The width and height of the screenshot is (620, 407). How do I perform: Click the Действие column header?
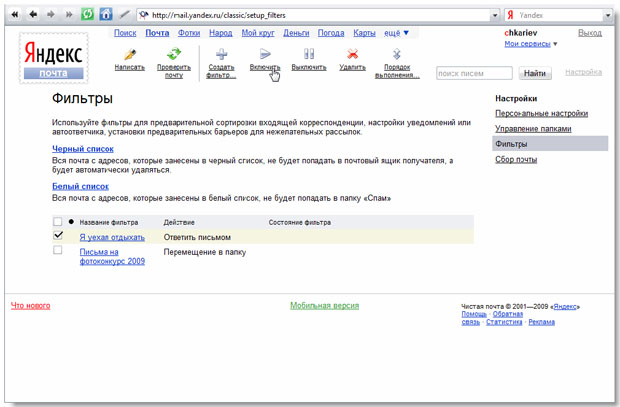pos(179,222)
